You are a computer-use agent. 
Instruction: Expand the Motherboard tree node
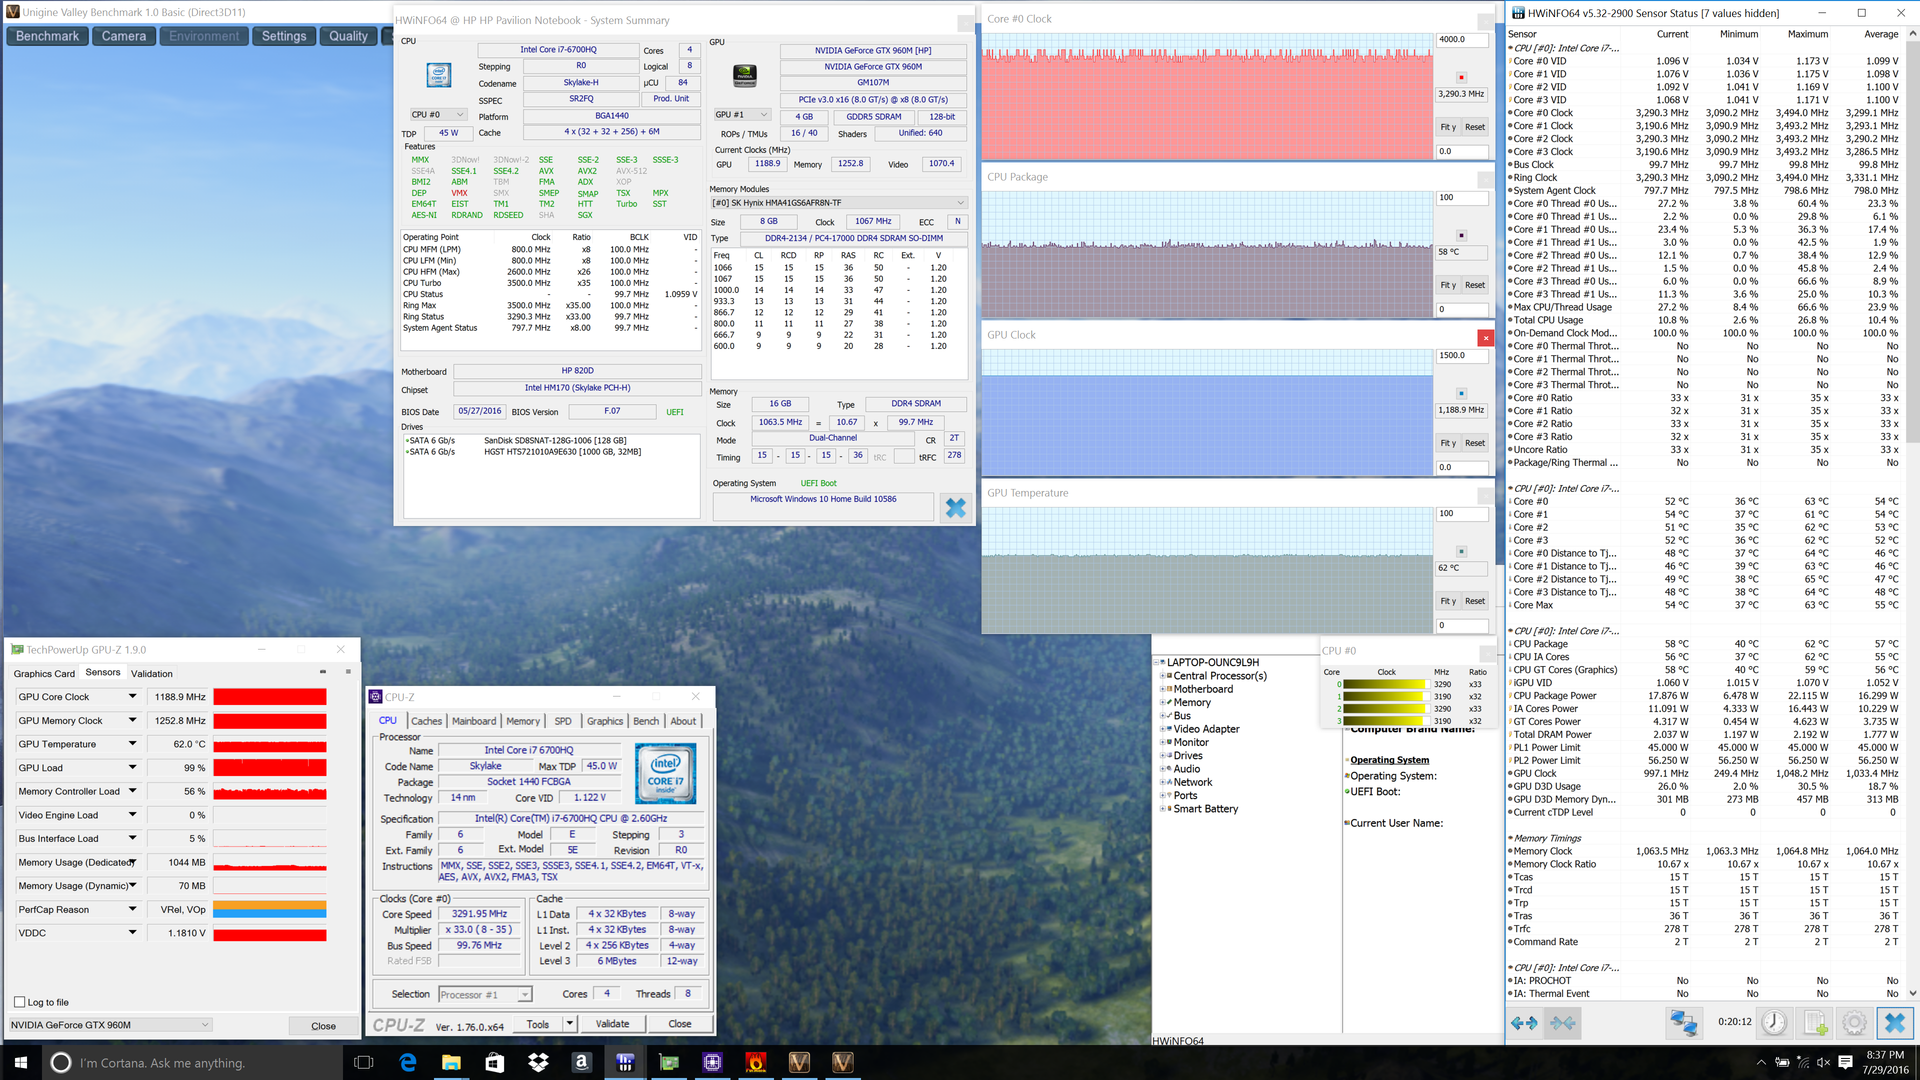pos(1163,689)
